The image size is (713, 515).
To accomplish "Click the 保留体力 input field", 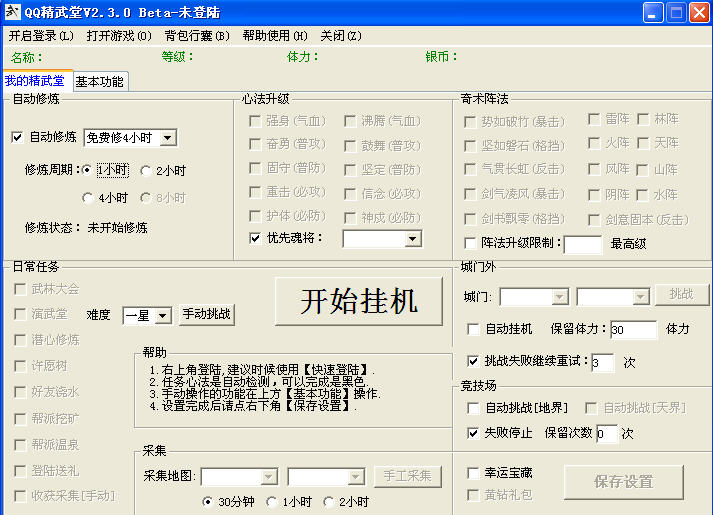I will pos(634,330).
